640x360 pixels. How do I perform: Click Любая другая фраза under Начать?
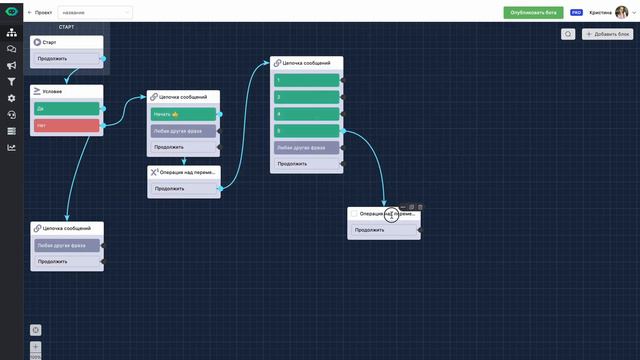coord(183,131)
